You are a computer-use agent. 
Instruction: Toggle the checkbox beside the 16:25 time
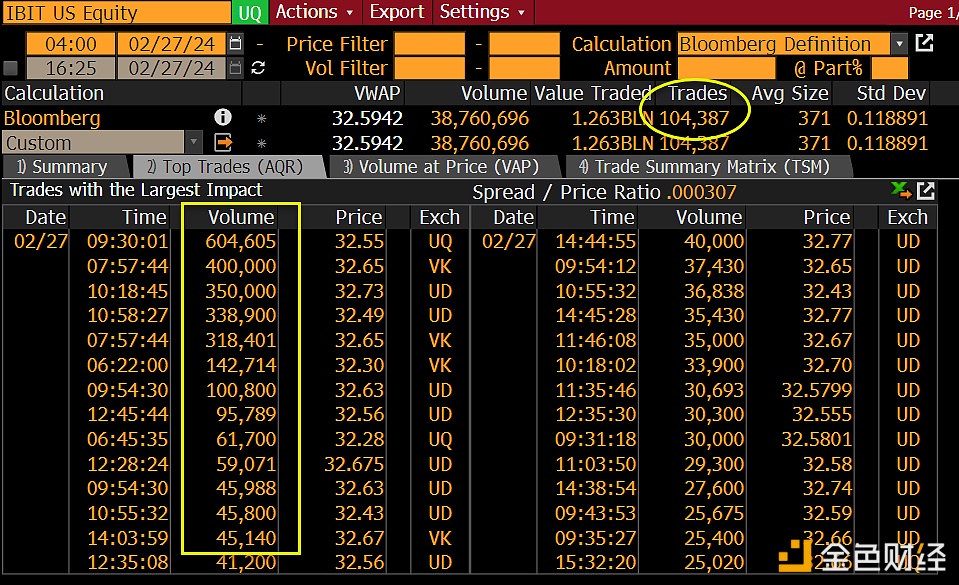[11, 68]
